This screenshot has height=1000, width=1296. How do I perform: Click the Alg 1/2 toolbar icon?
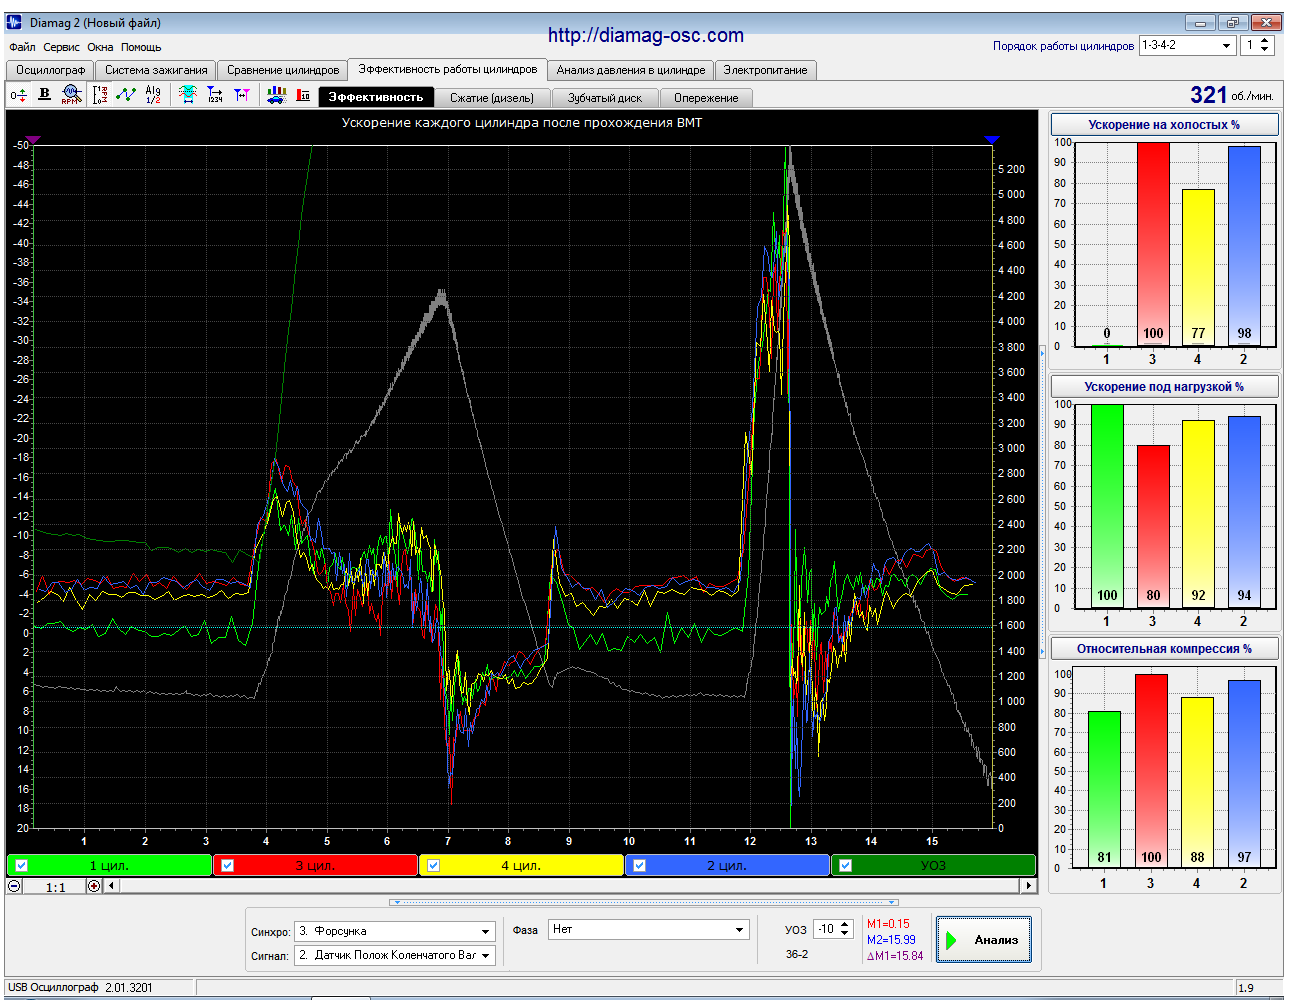click(153, 94)
